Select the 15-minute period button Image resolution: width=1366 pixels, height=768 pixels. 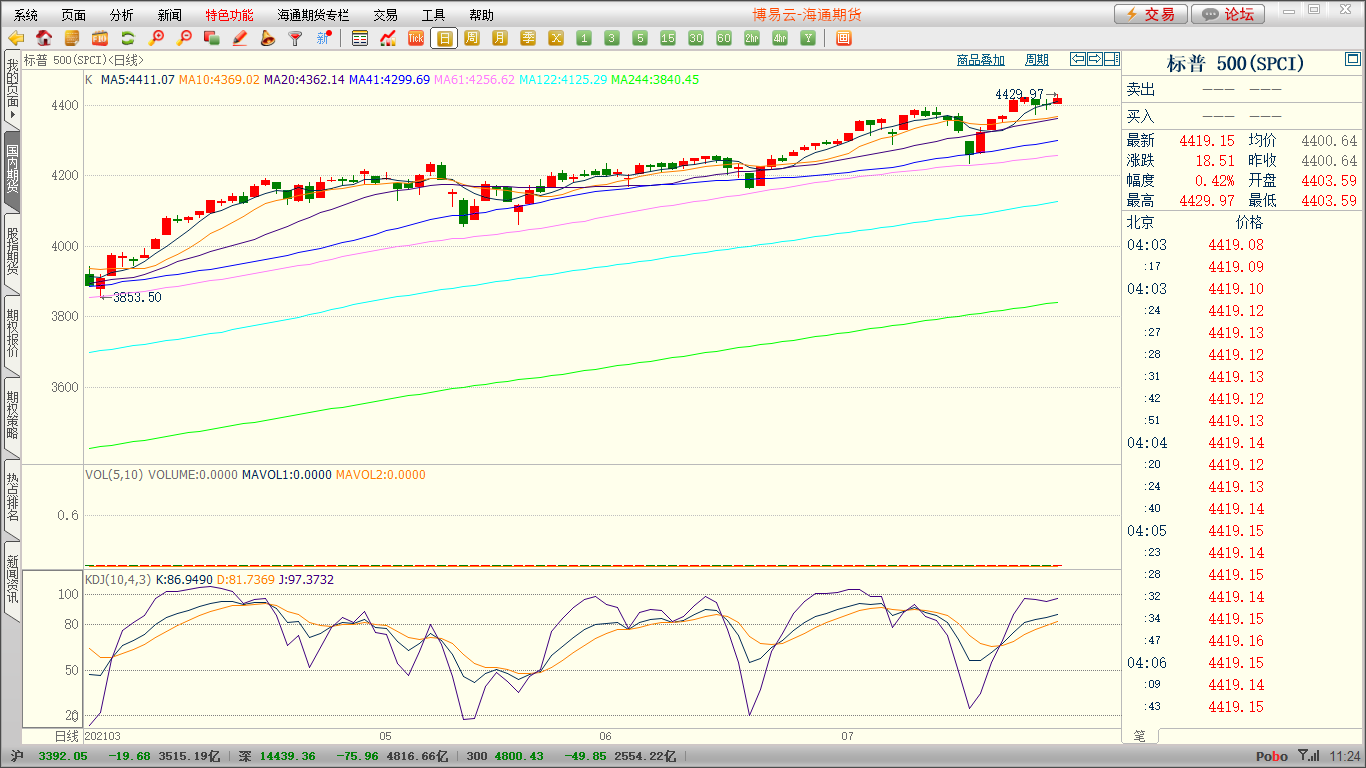(x=668, y=39)
